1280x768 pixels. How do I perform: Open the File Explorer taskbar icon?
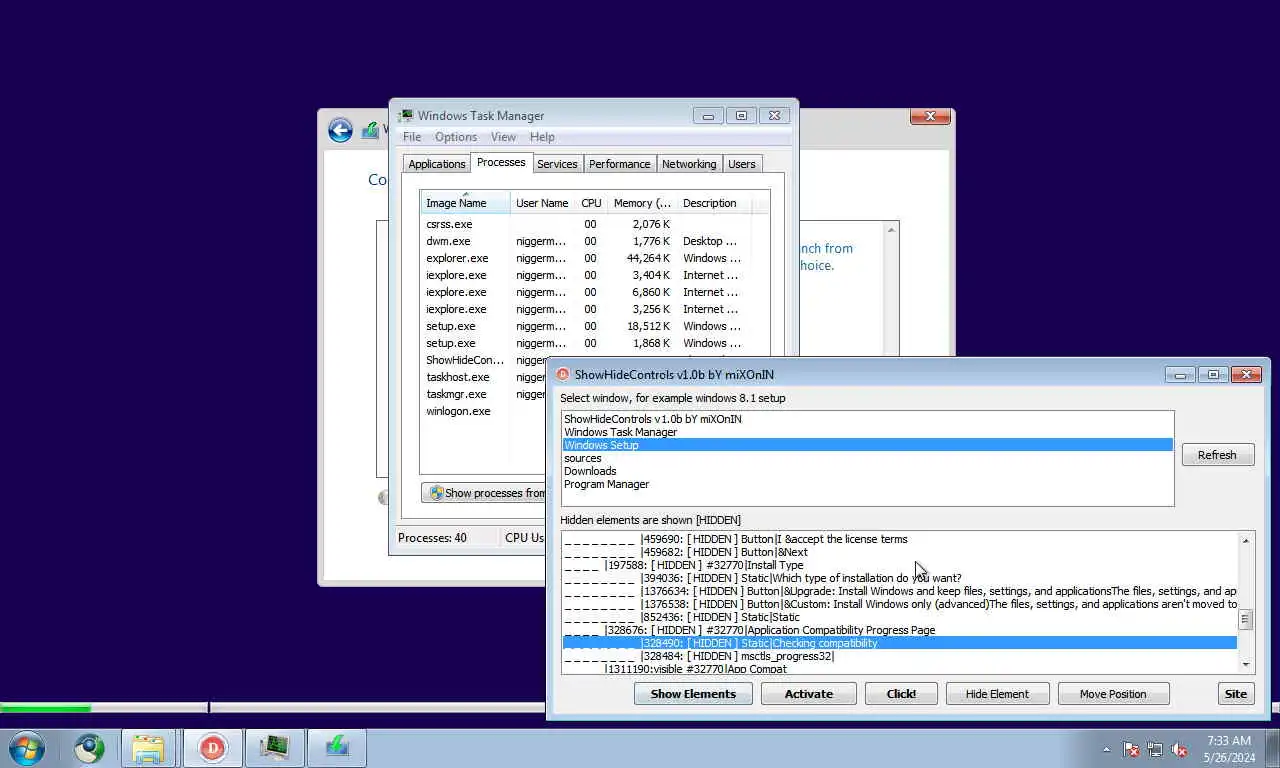(x=148, y=748)
